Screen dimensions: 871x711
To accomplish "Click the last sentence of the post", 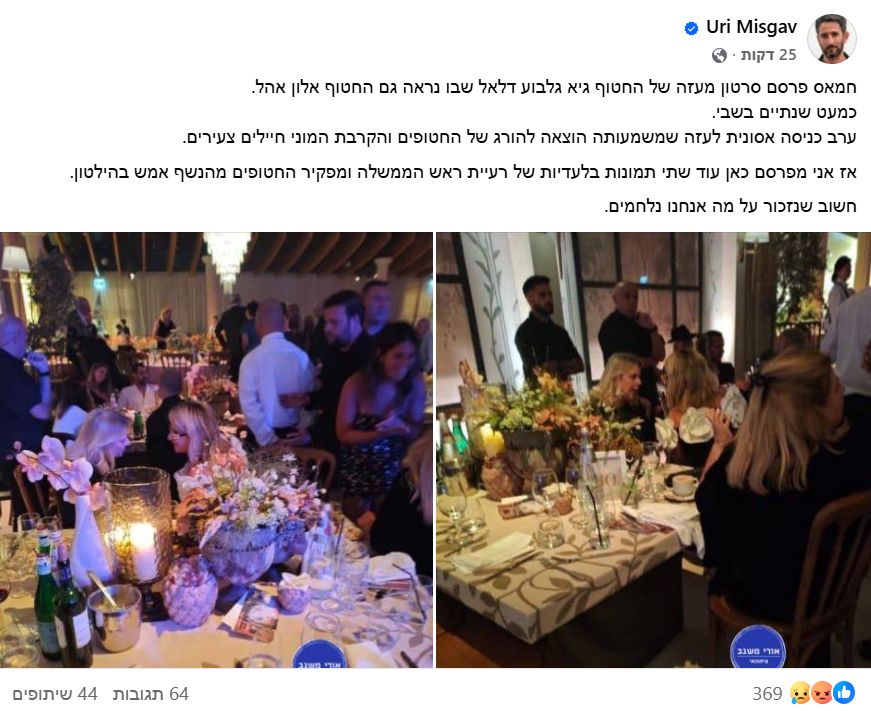I will pyautogui.click(x=730, y=206).
